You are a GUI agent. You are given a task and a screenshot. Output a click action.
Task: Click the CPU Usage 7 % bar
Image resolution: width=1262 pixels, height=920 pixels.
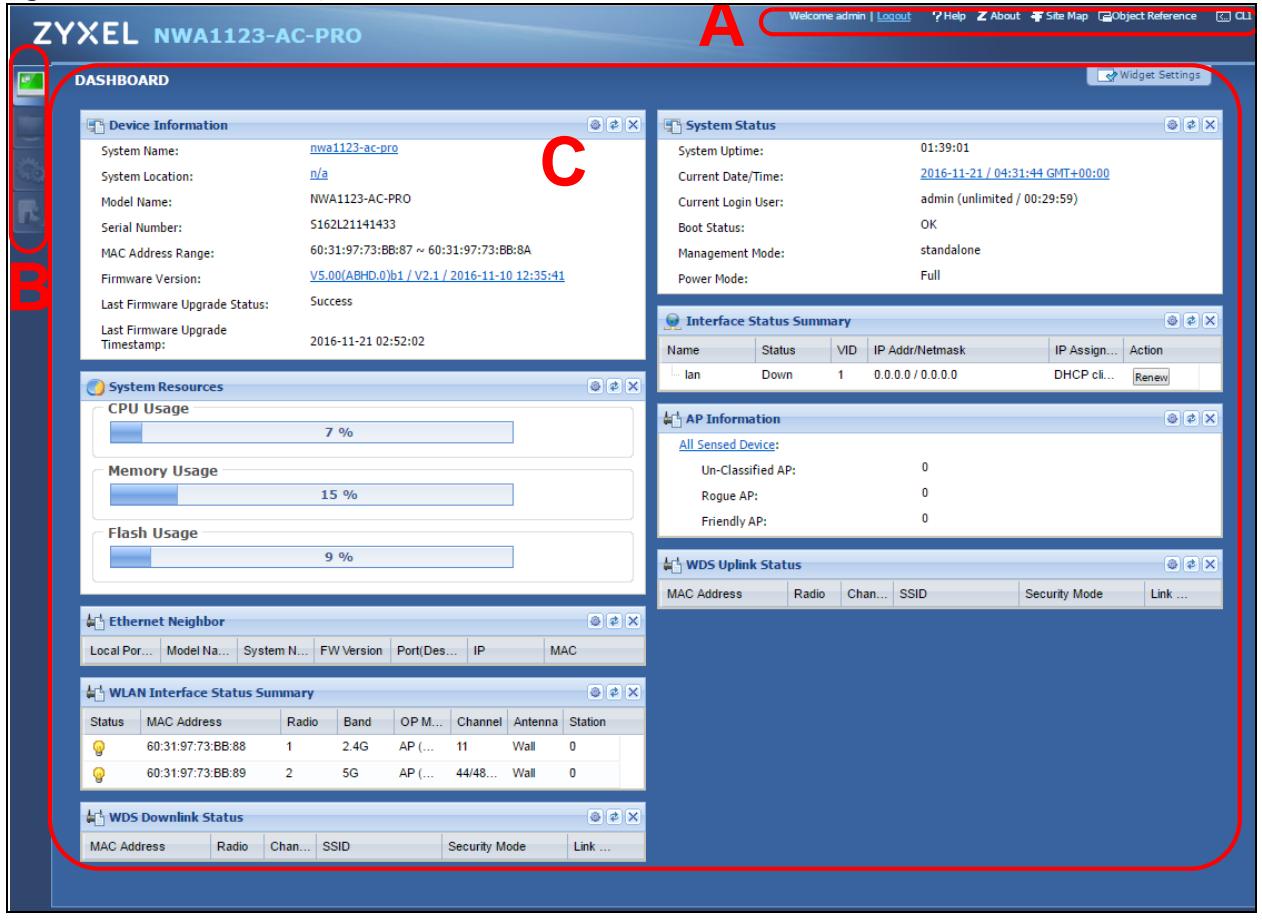pyautogui.click(x=310, y=432)
